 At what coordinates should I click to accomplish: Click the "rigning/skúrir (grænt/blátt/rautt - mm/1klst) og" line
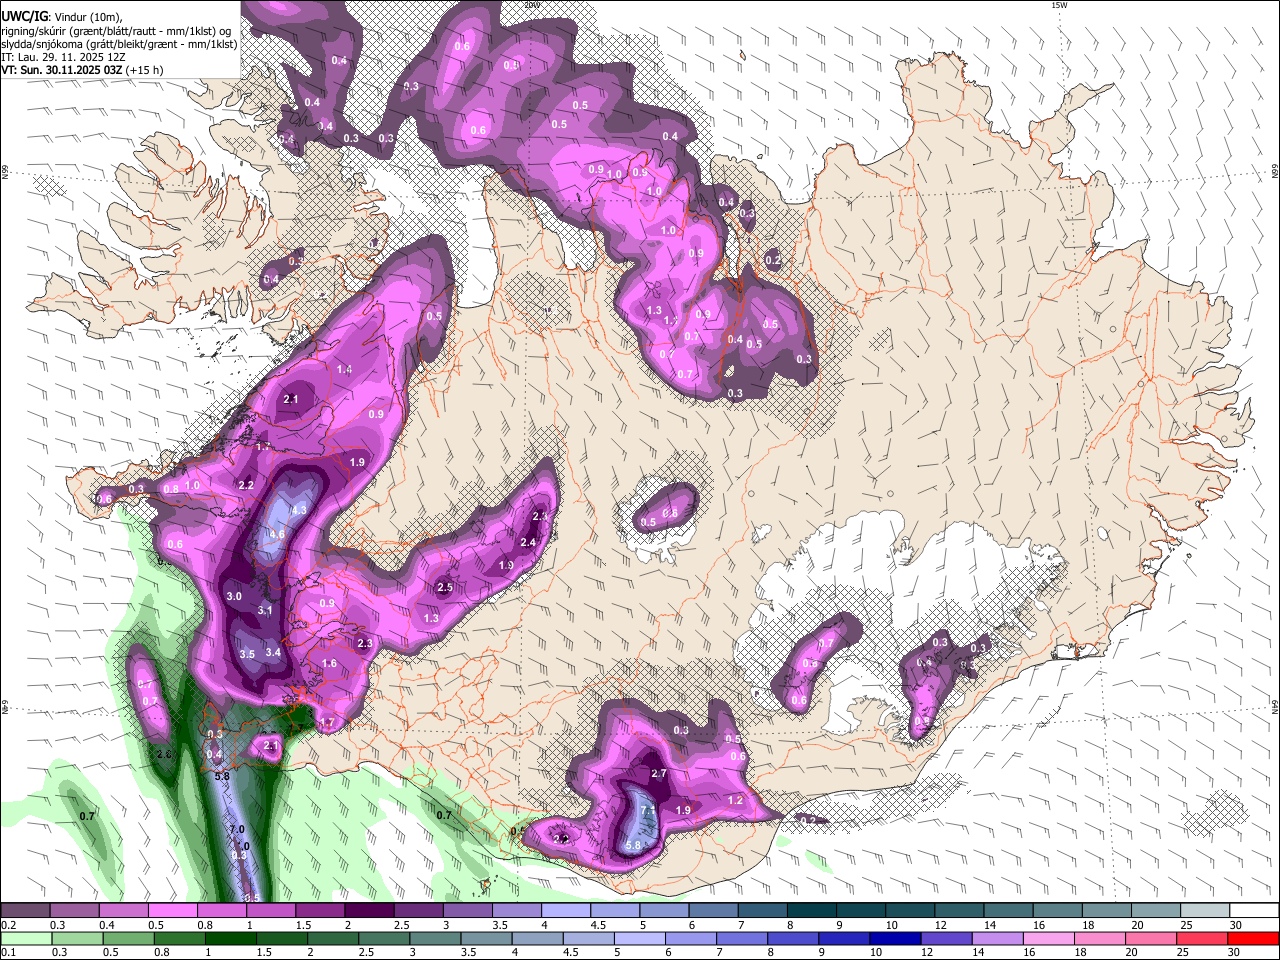coord(116,31)
